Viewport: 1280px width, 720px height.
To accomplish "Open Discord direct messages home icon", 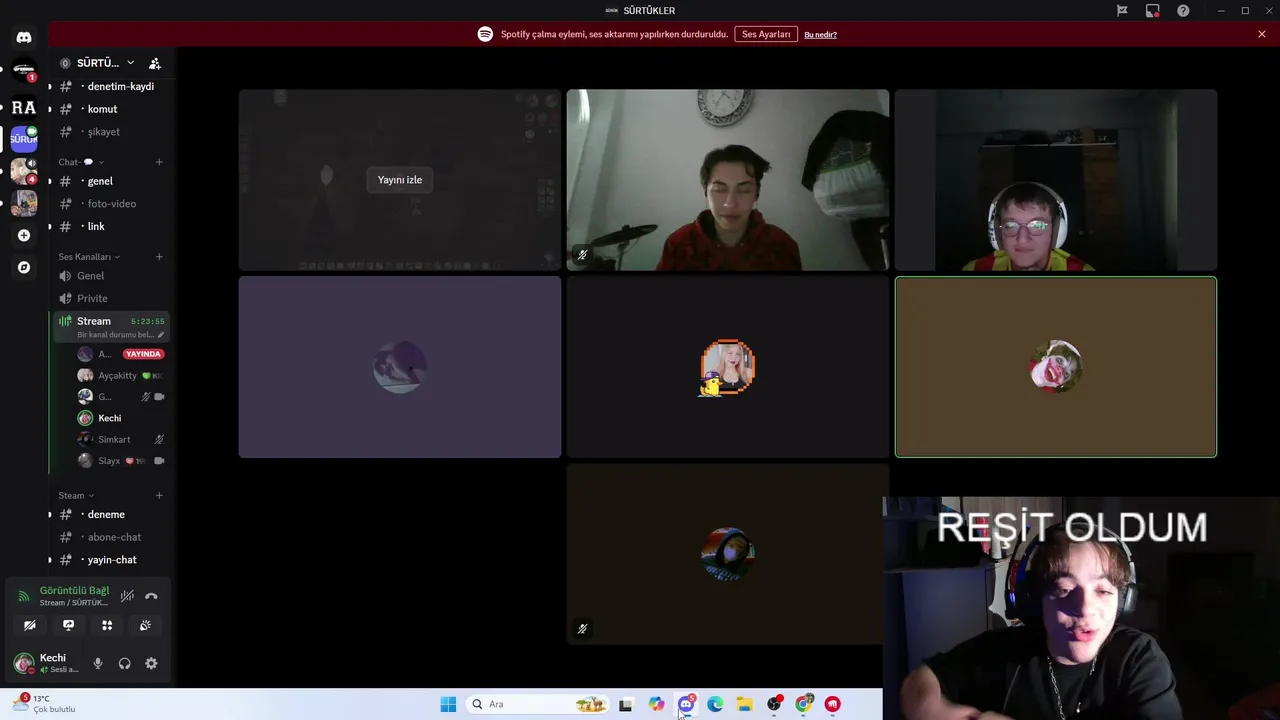I will click(24, 38).
